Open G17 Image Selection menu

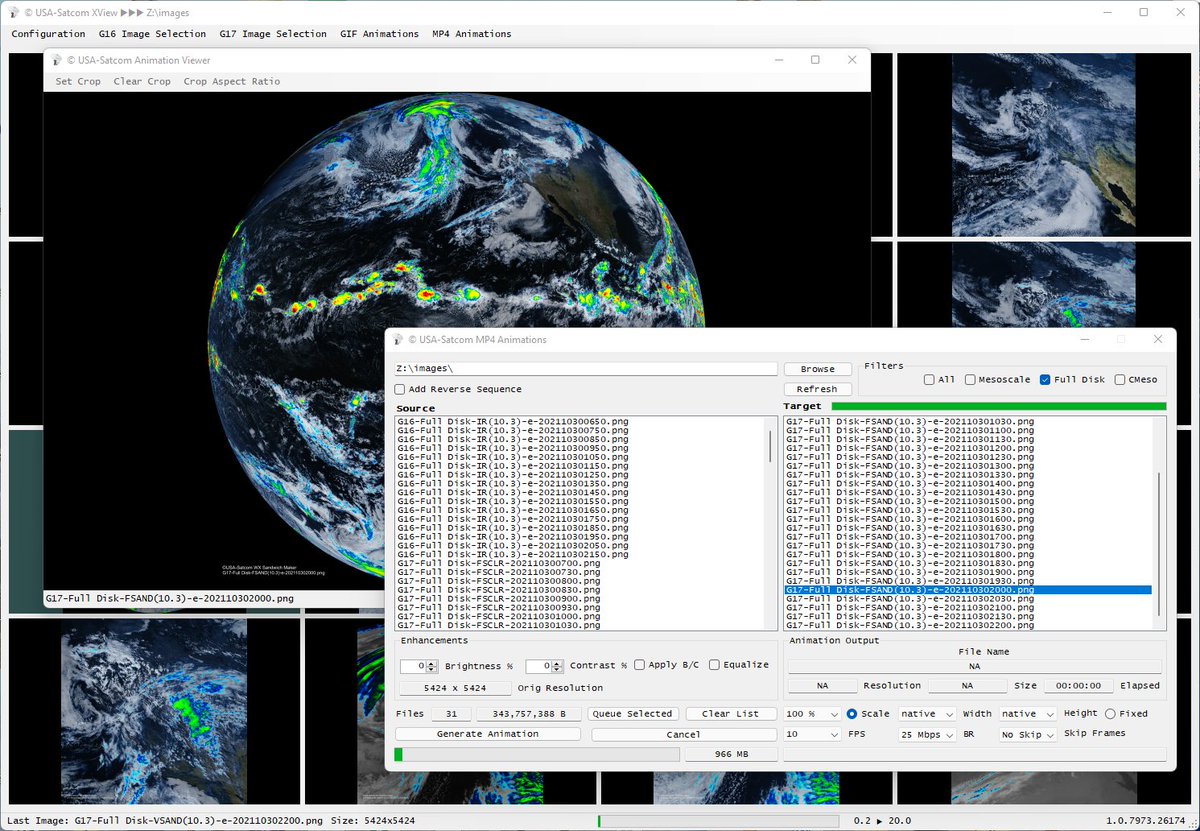point(273,34)
